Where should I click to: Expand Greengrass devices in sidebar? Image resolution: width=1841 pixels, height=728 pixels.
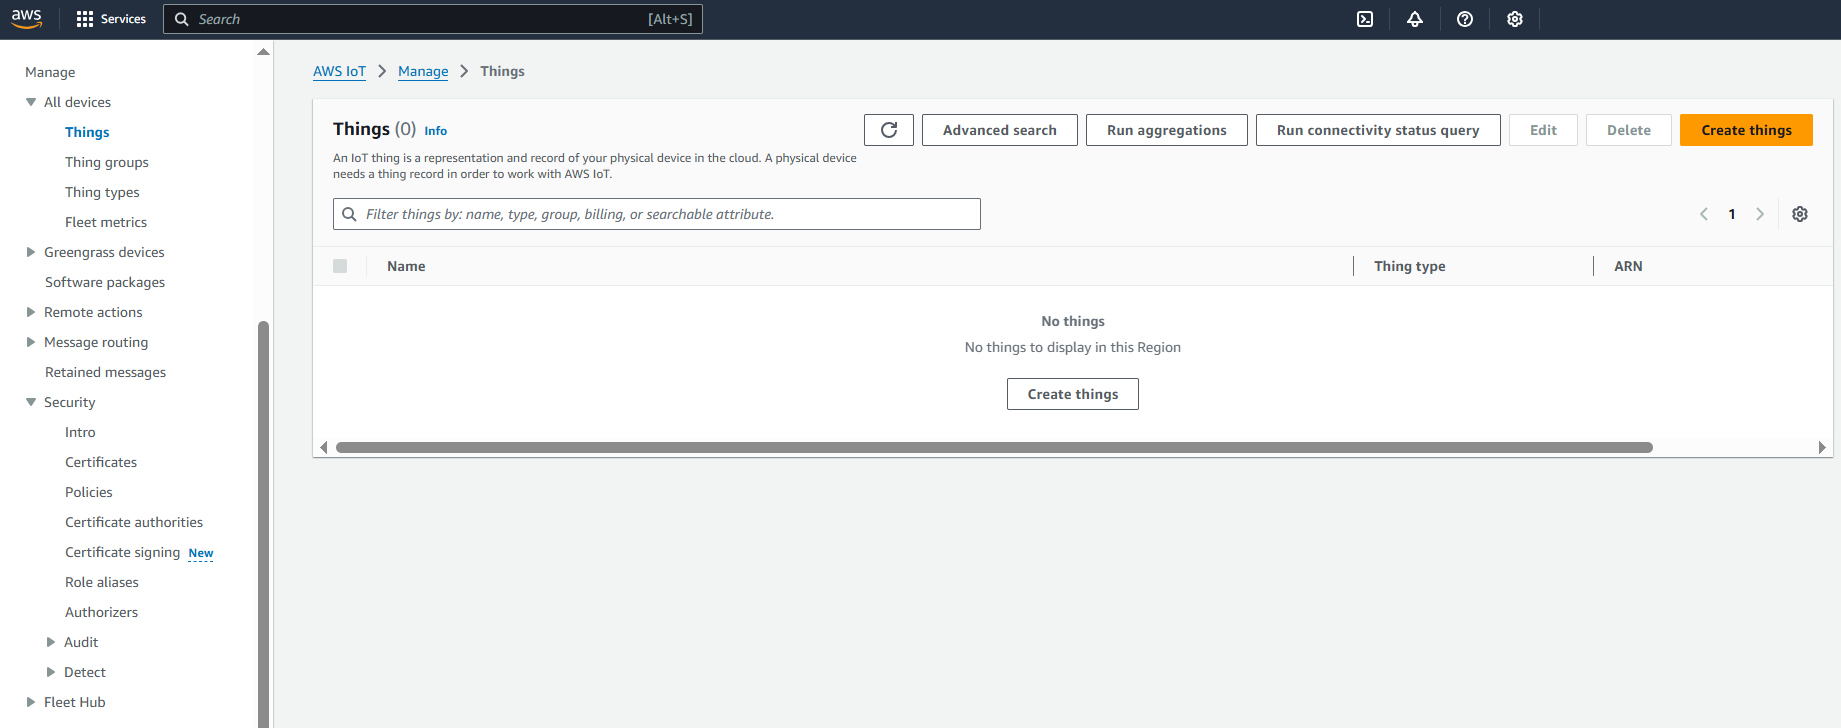(31, 252)
